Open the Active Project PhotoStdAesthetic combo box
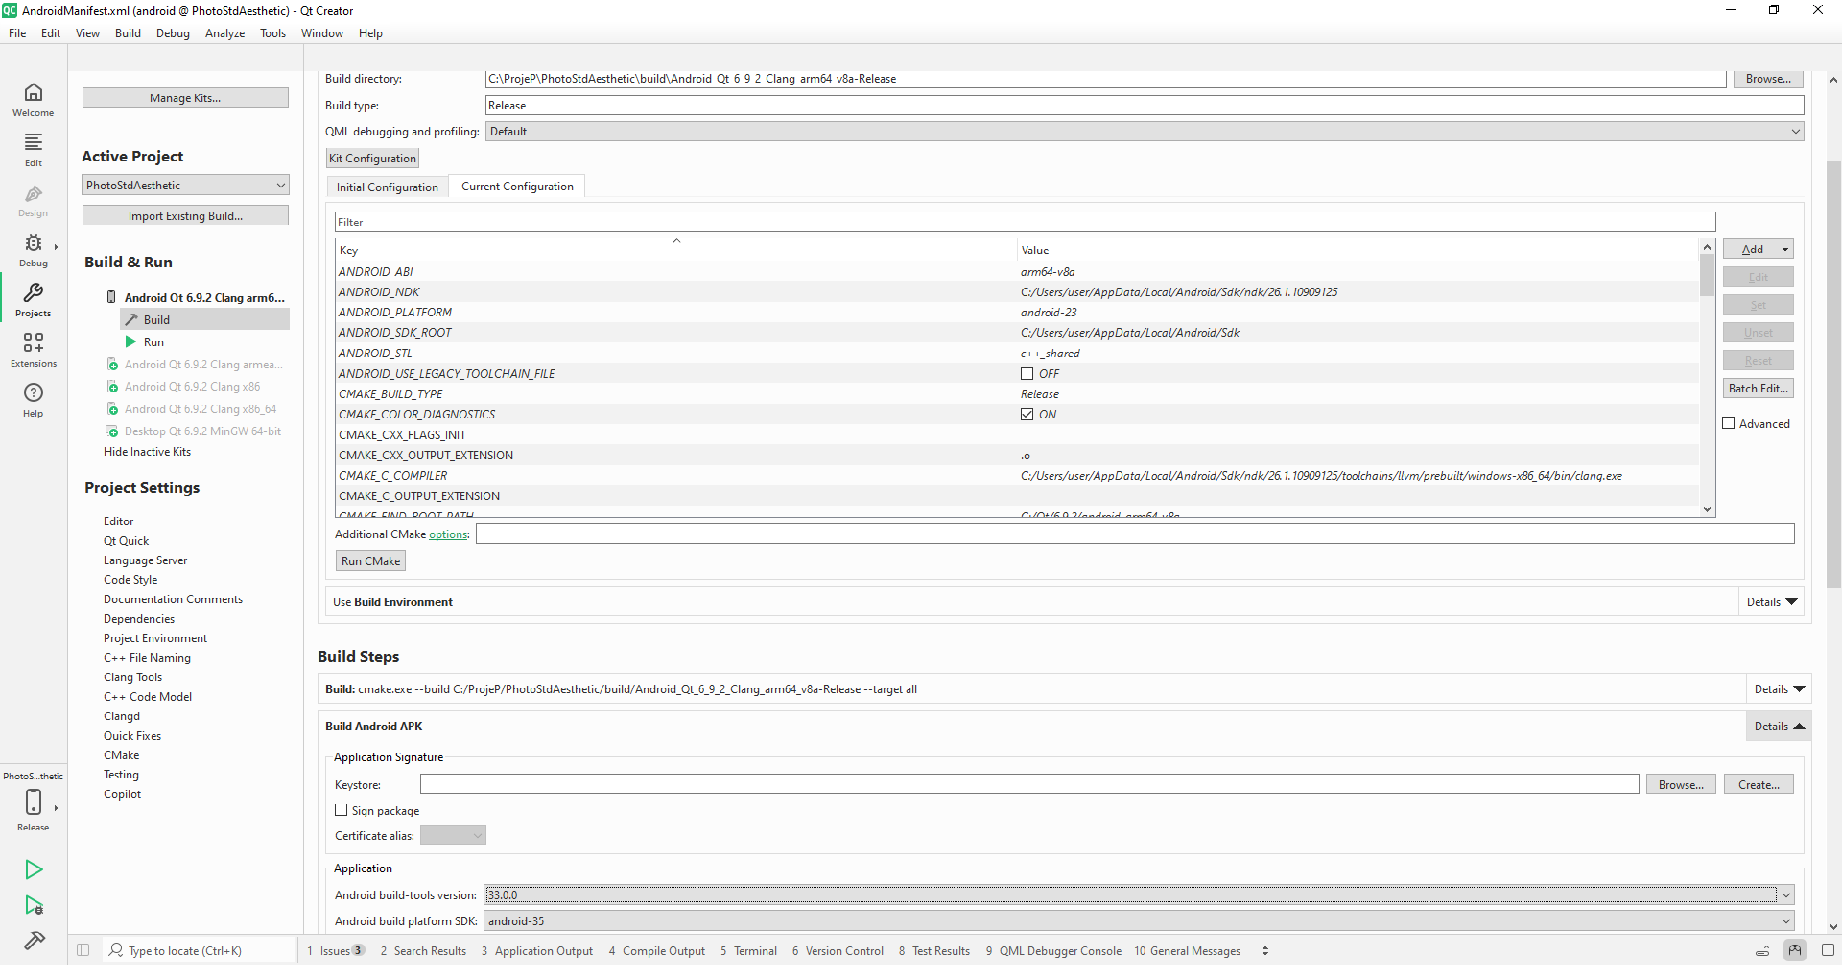 [186, 185]
